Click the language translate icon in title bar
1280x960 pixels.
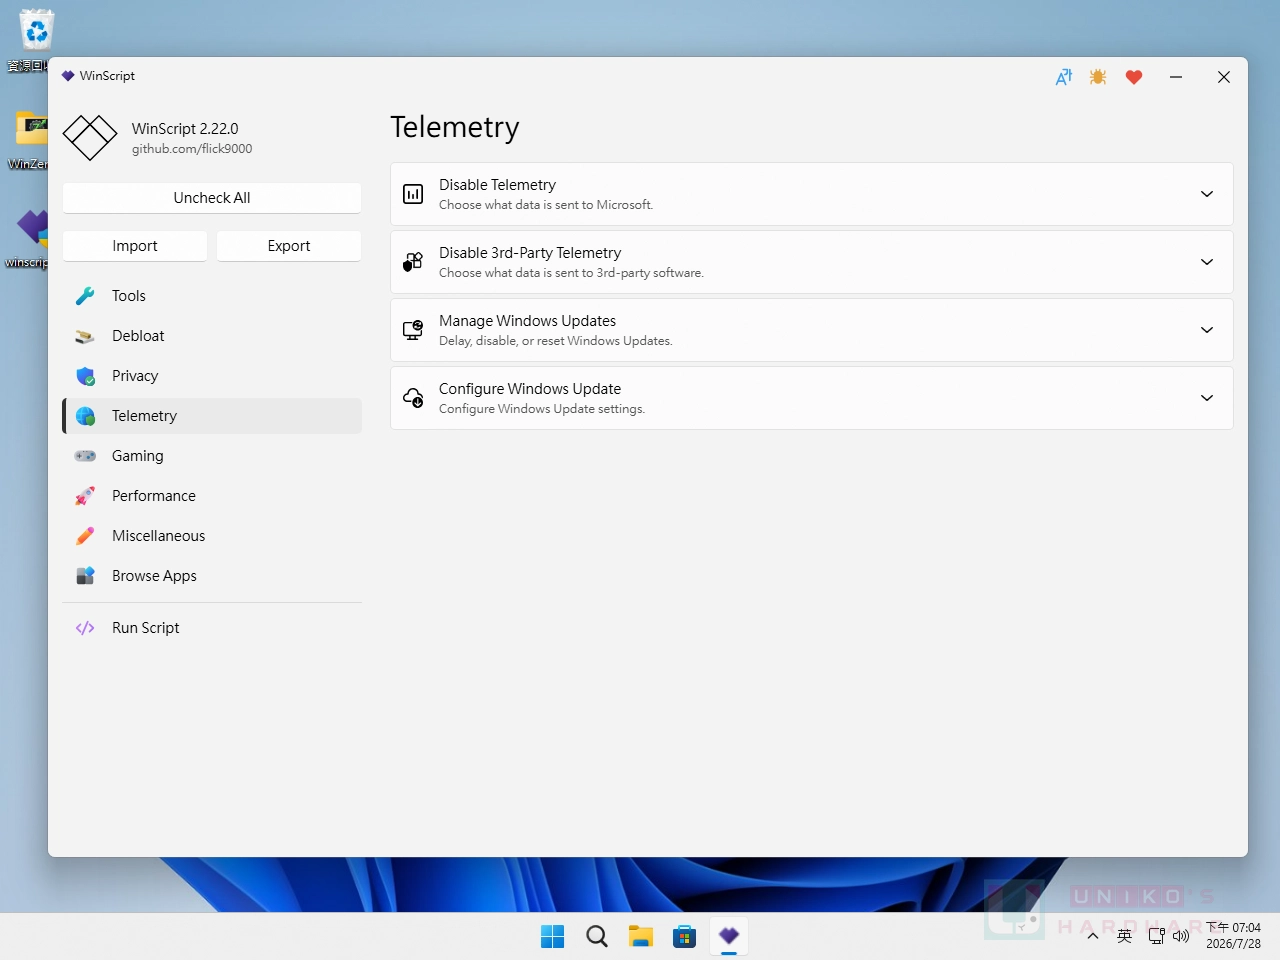(x=1064, y=77)
